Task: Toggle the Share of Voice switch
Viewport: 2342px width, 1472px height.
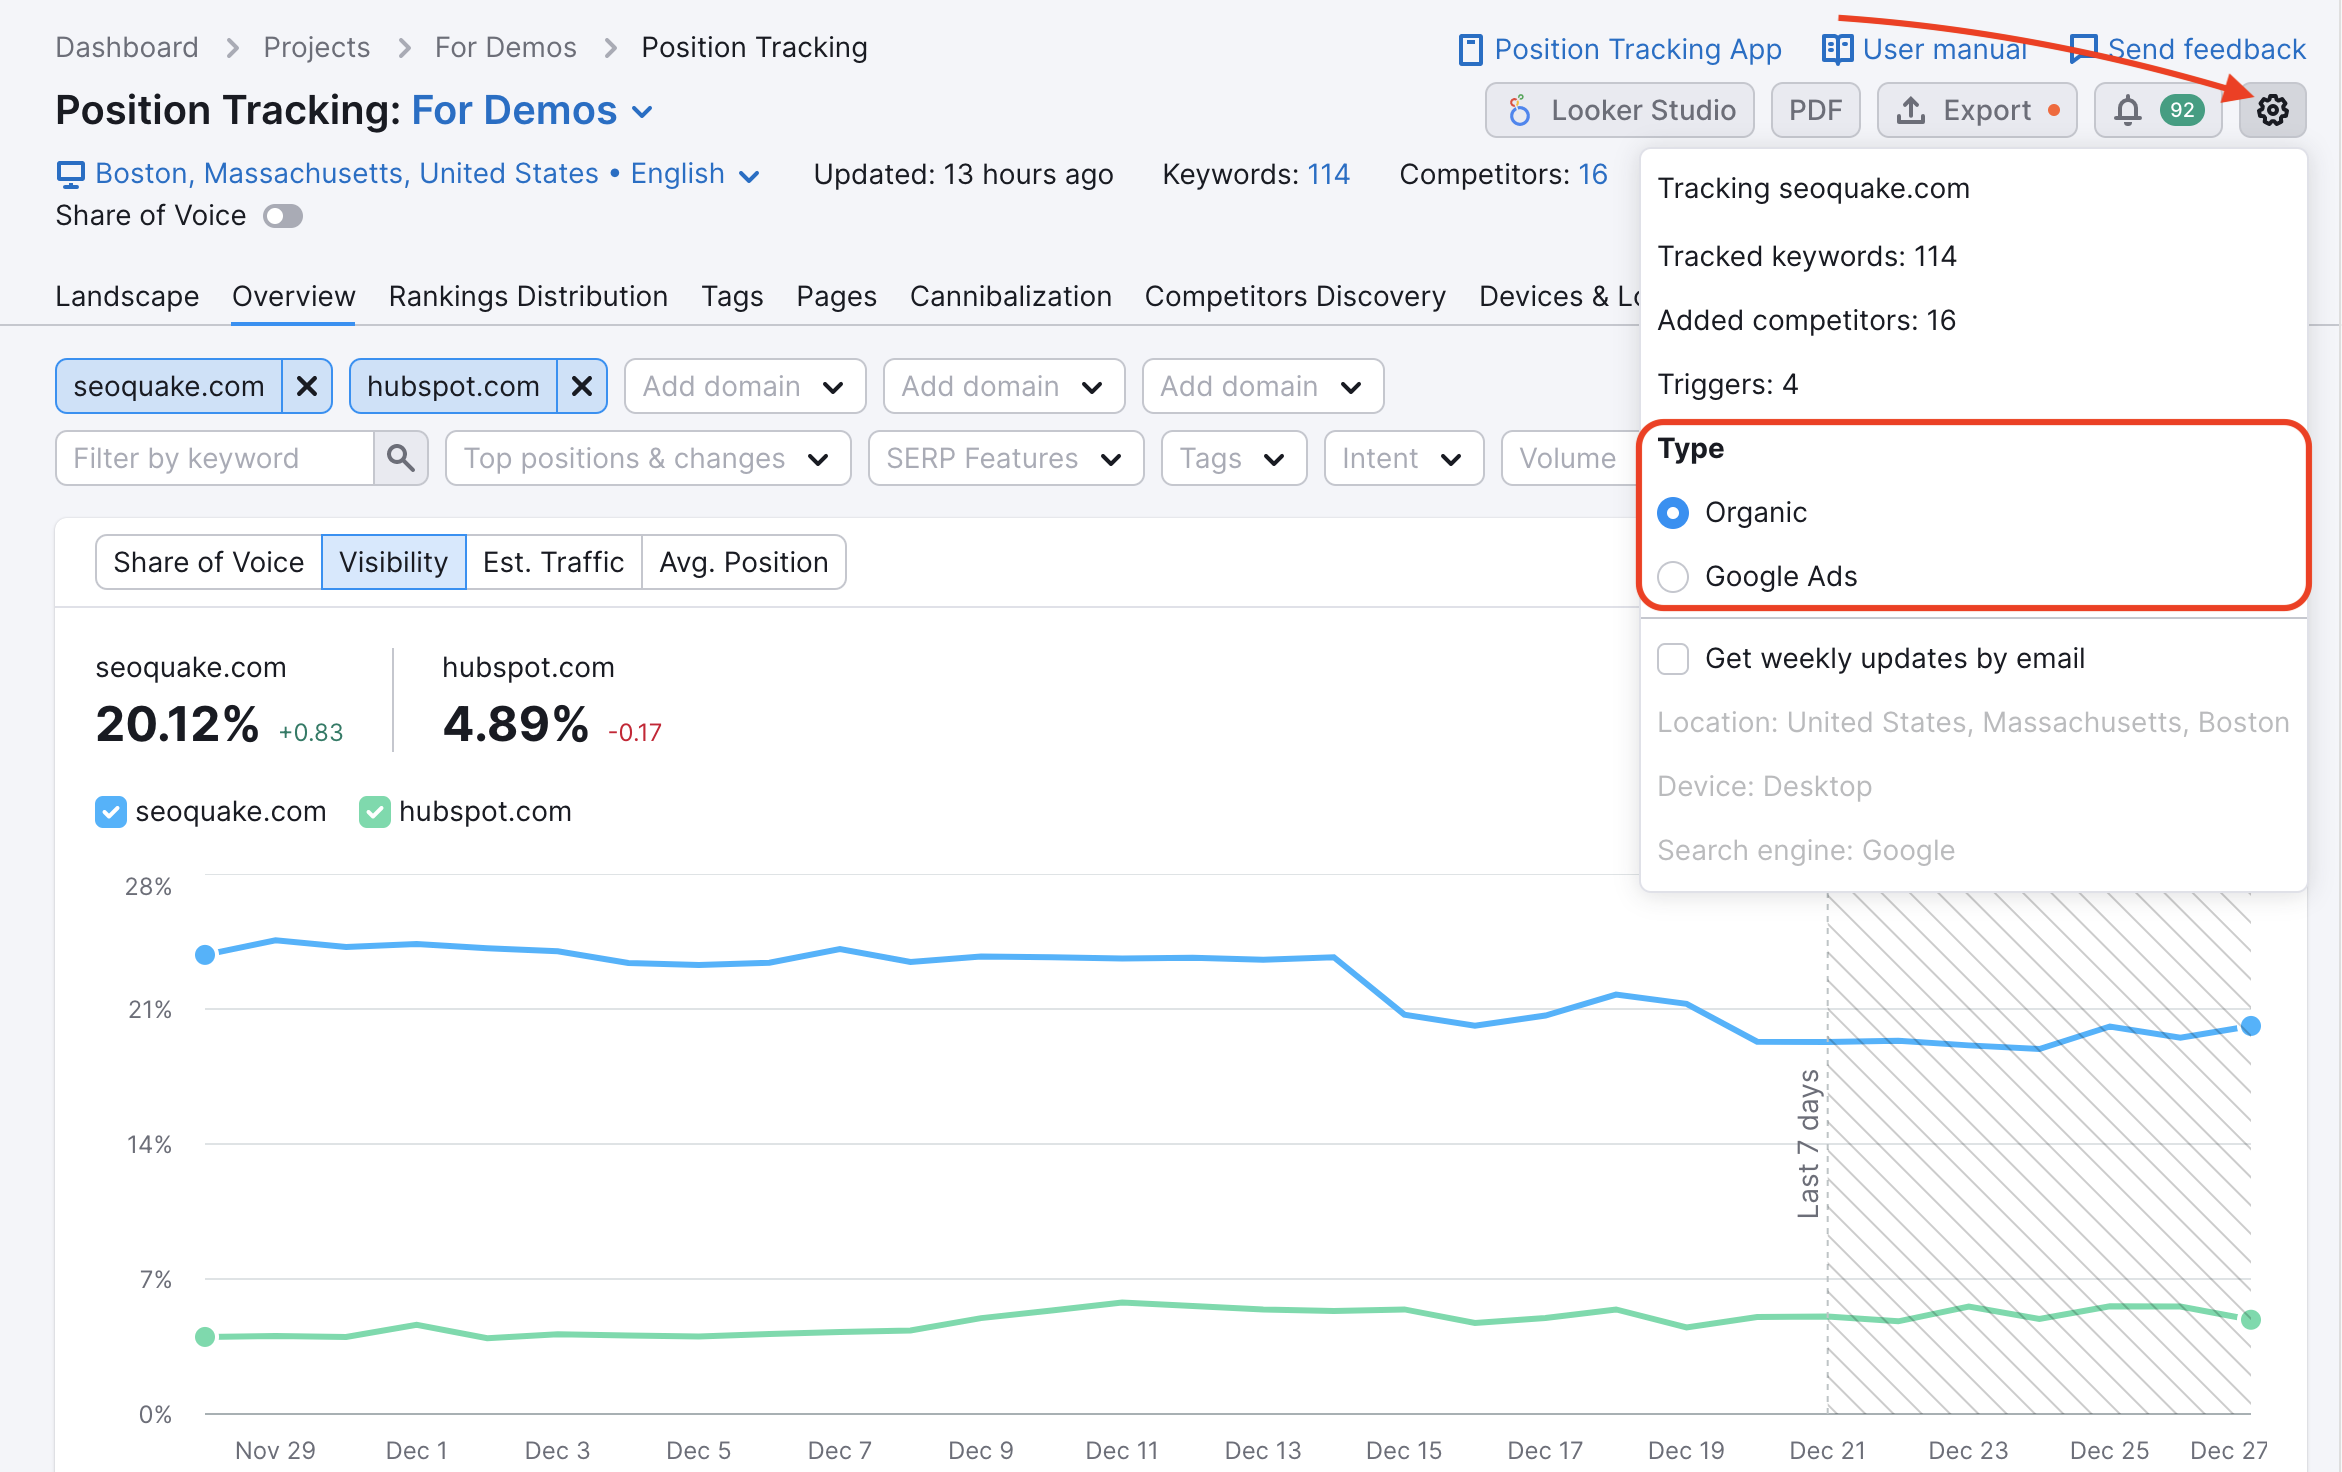Action: pyautogui.click(x=283, y=216)
